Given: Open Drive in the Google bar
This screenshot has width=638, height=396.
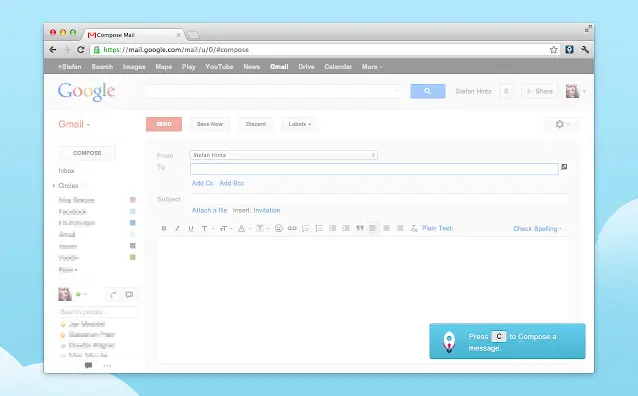Looking at the screenshot, I should point(306,67).
